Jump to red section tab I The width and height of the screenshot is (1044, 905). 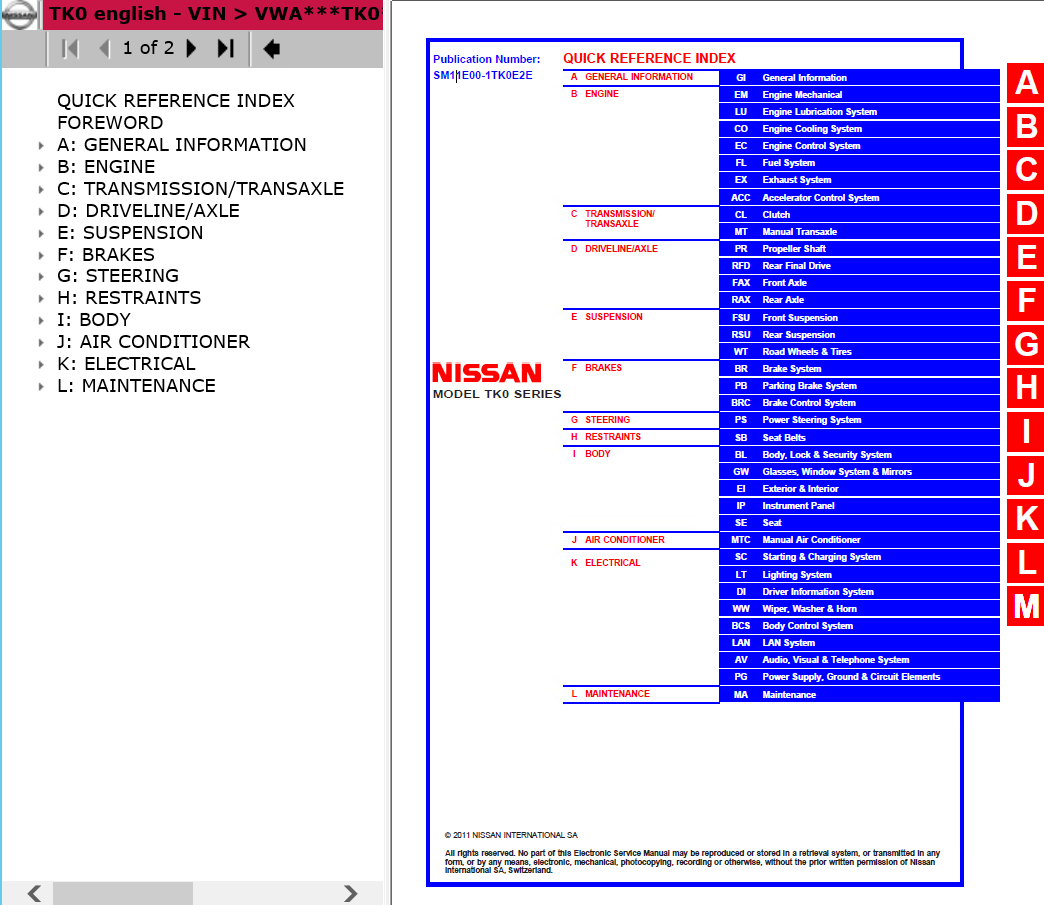tap(1025, 432)
